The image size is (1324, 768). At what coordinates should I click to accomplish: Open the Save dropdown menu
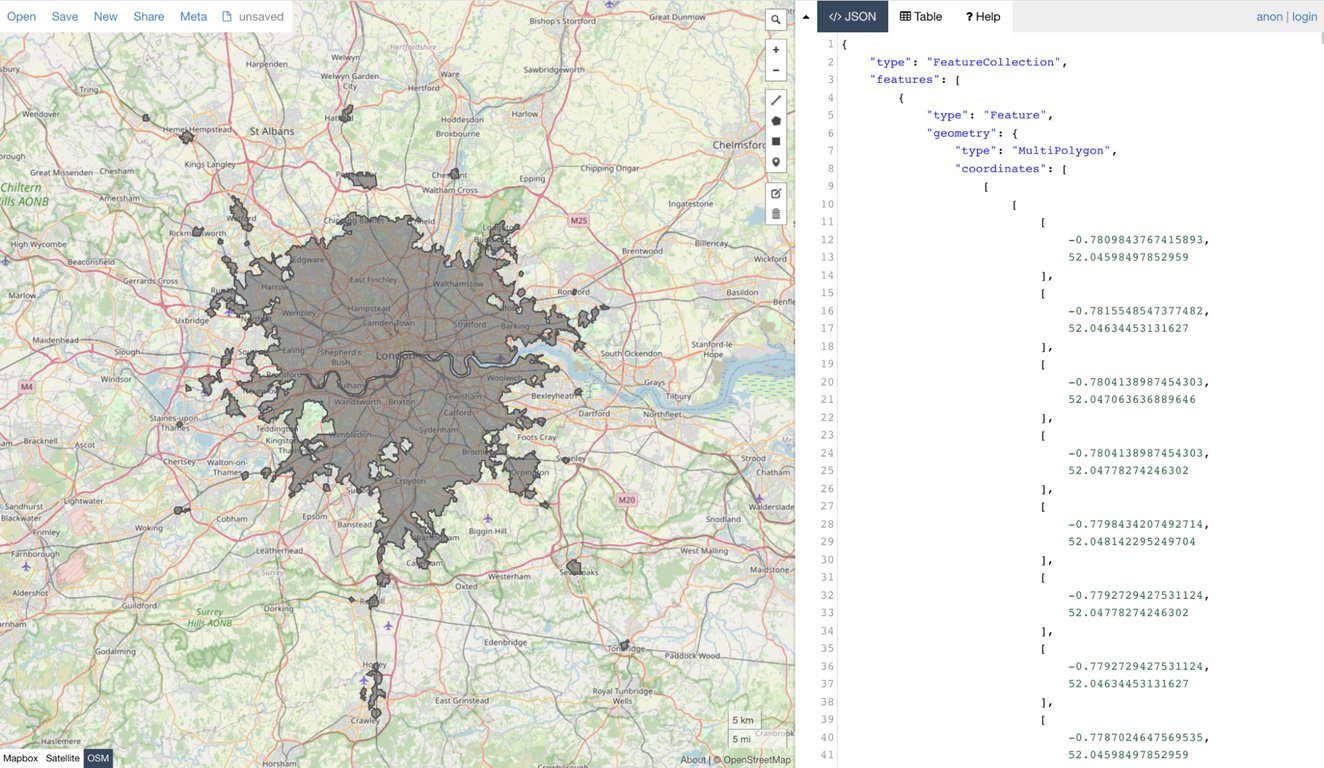point(65,17)
